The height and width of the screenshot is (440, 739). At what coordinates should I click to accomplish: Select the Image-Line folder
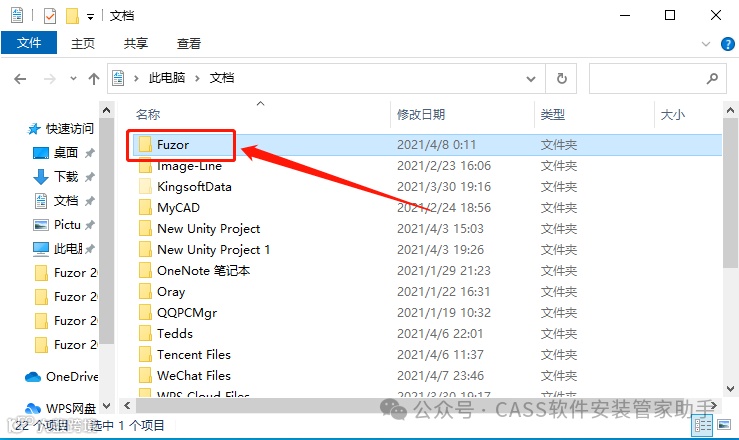point(189,166)
